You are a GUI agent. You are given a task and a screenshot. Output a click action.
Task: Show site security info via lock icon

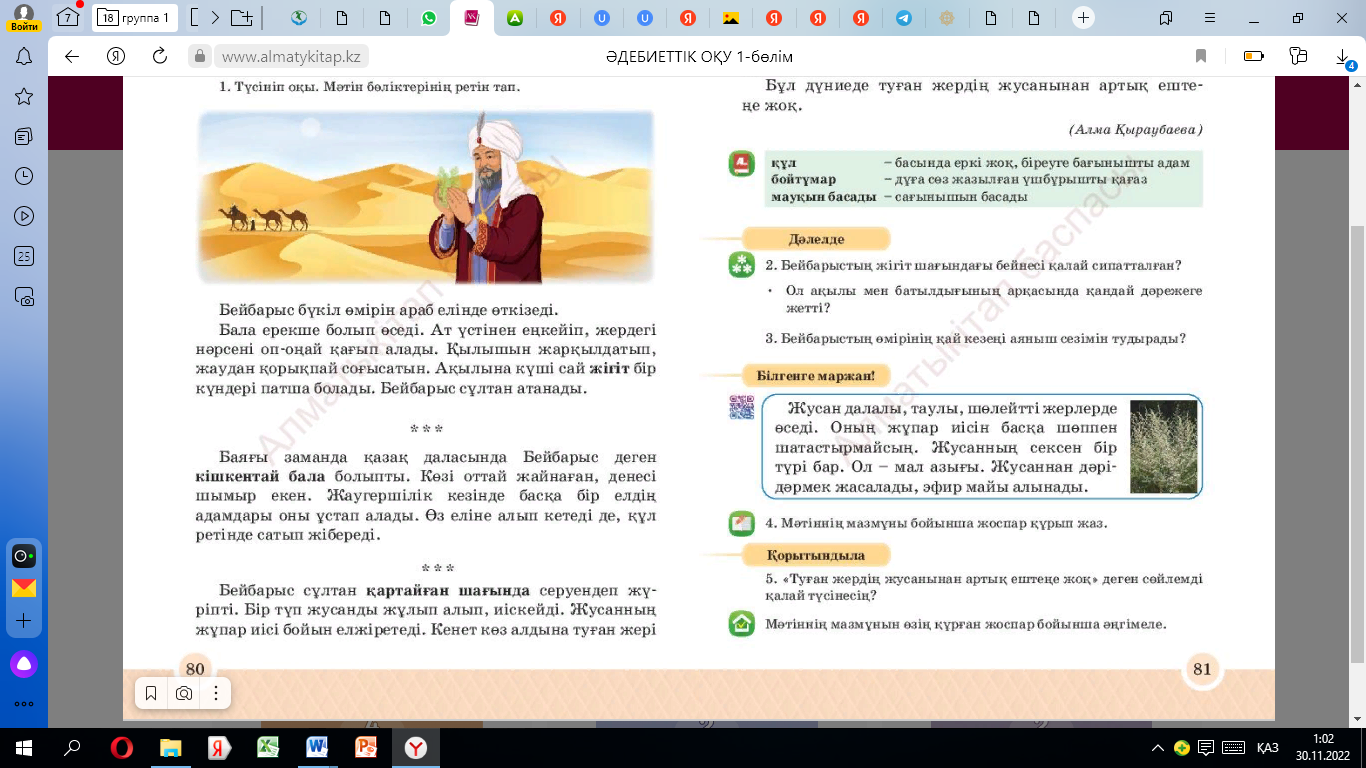pyautogui.click(x=200, y=56)
